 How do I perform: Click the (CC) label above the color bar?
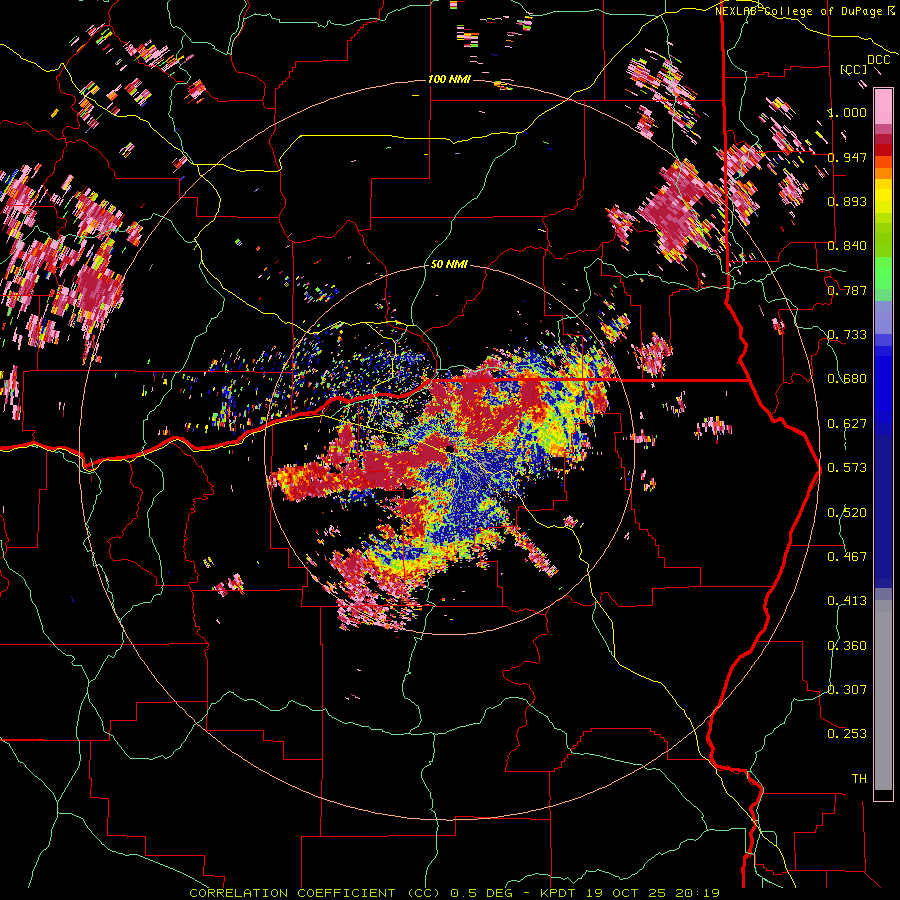coord(854,69)
